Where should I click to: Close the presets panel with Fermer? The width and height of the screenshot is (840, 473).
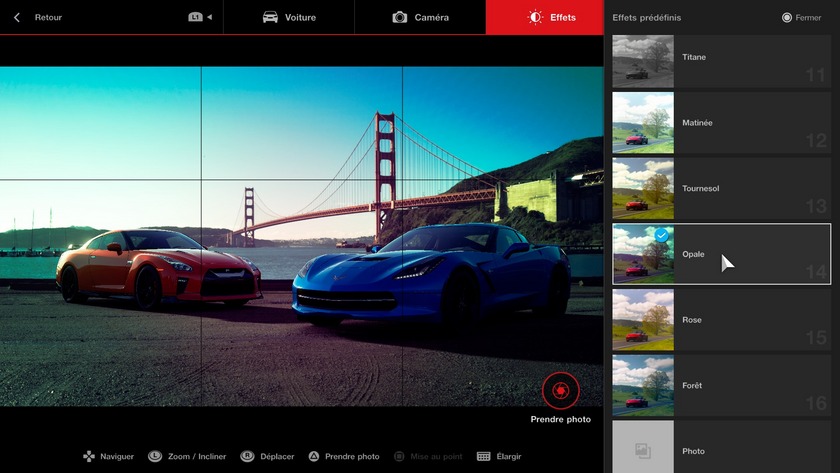pyautogui.click(x=801, y=18)
